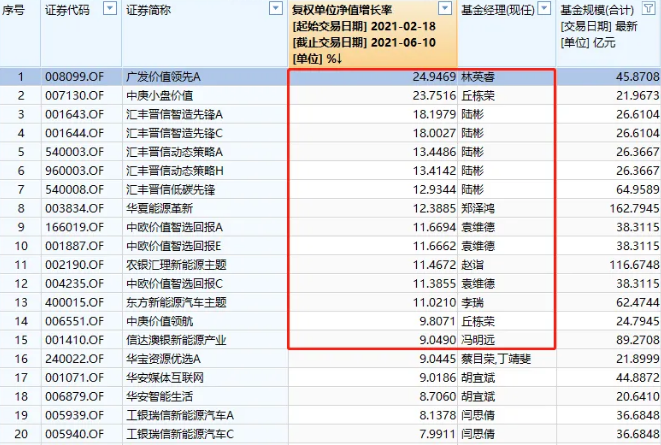Select fund name 中欧价值智选回报A
The height and width of the screenshot is (445, 661).
[x=175, y=227]
